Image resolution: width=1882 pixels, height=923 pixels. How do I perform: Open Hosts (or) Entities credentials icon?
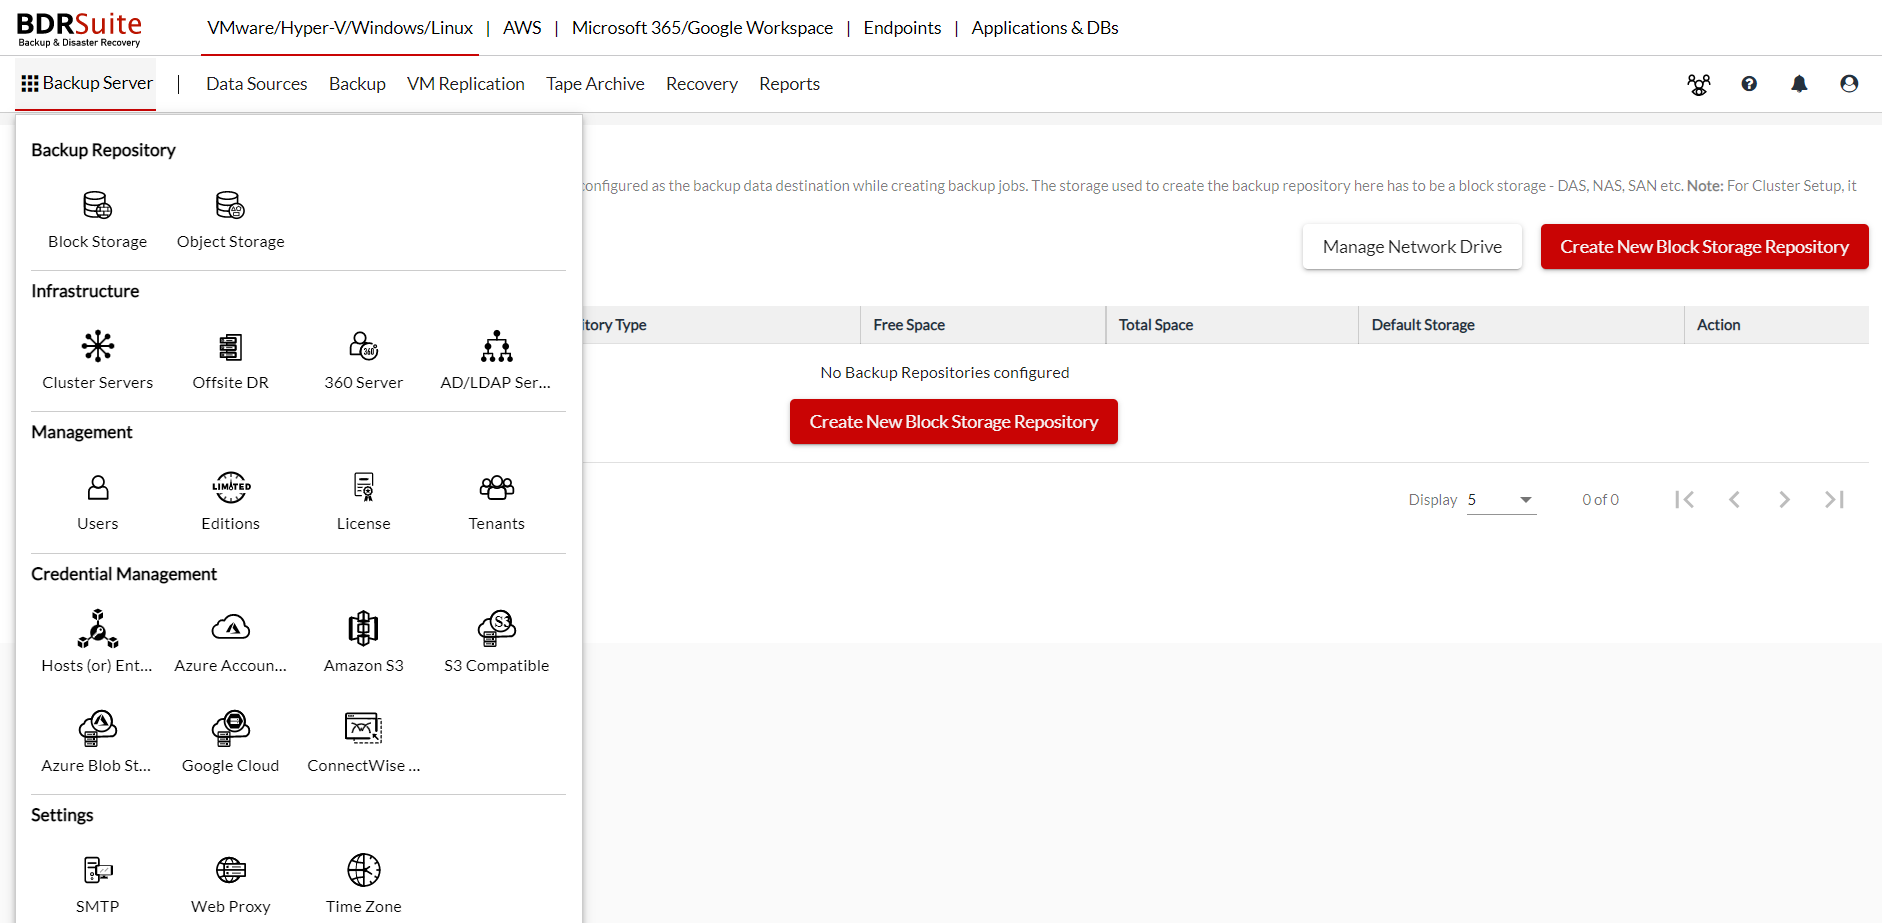[97, 629]
